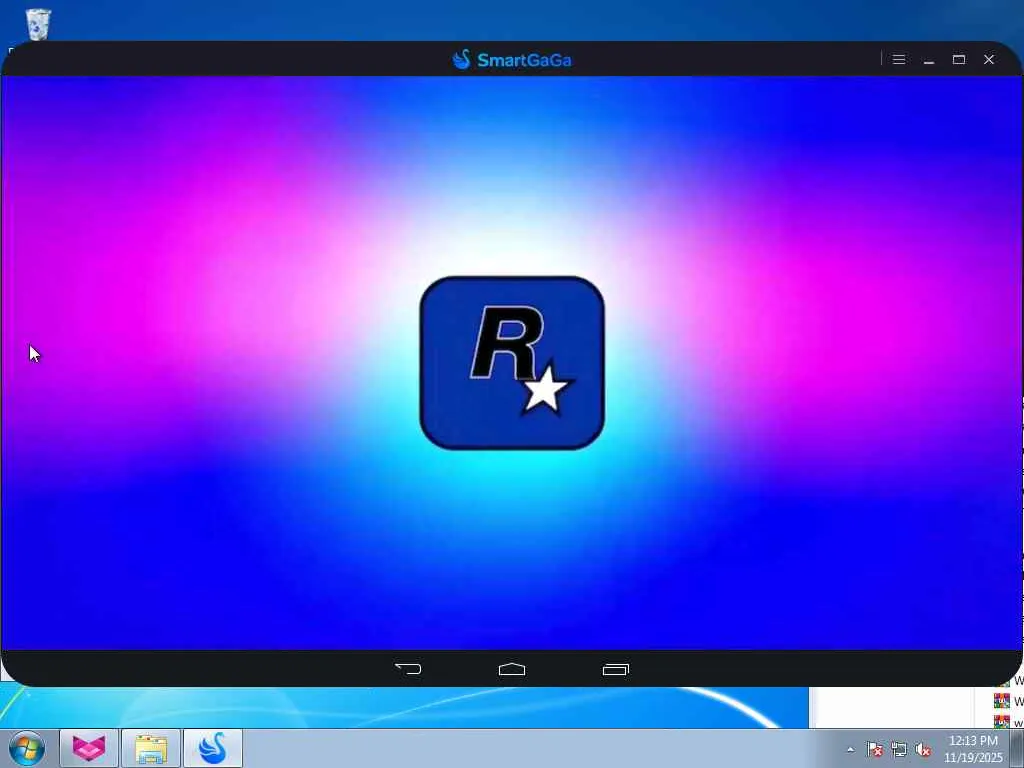Tap the Android back navigation button
This screenshot has width=1024, height=768.
pyautogui.click(x=408, y=669)
